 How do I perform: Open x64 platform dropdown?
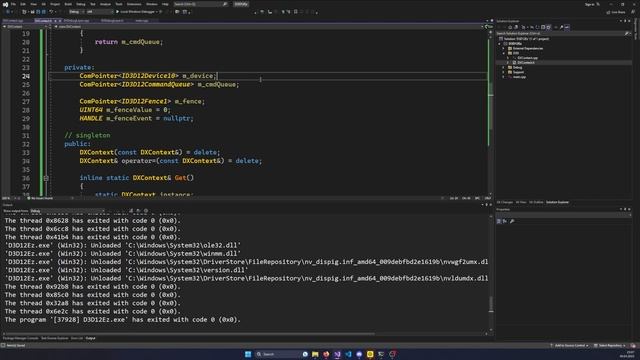[x=99, y=12]
